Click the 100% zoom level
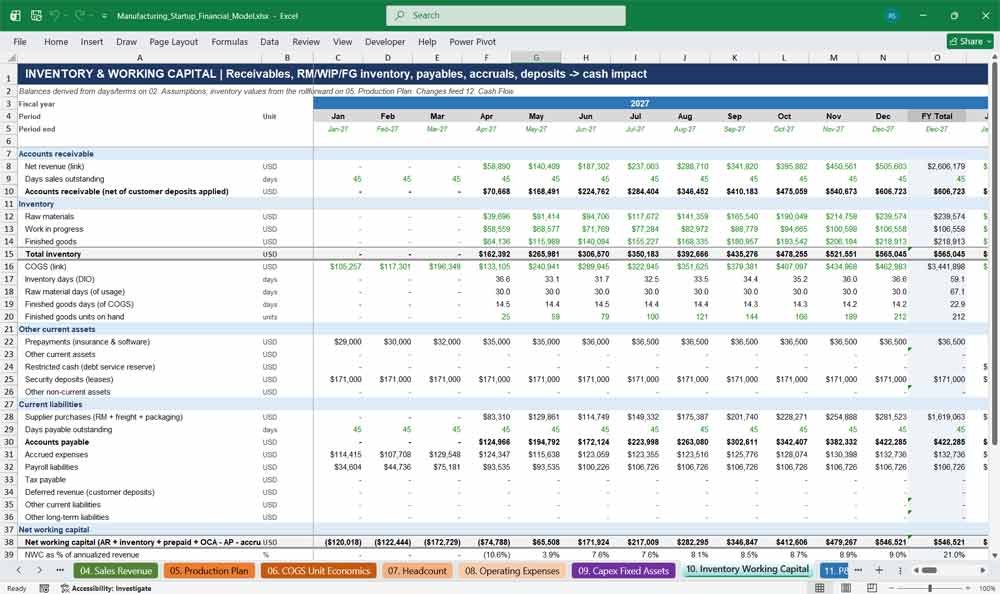Screen dimensions: 1000x594 [986, 588]
